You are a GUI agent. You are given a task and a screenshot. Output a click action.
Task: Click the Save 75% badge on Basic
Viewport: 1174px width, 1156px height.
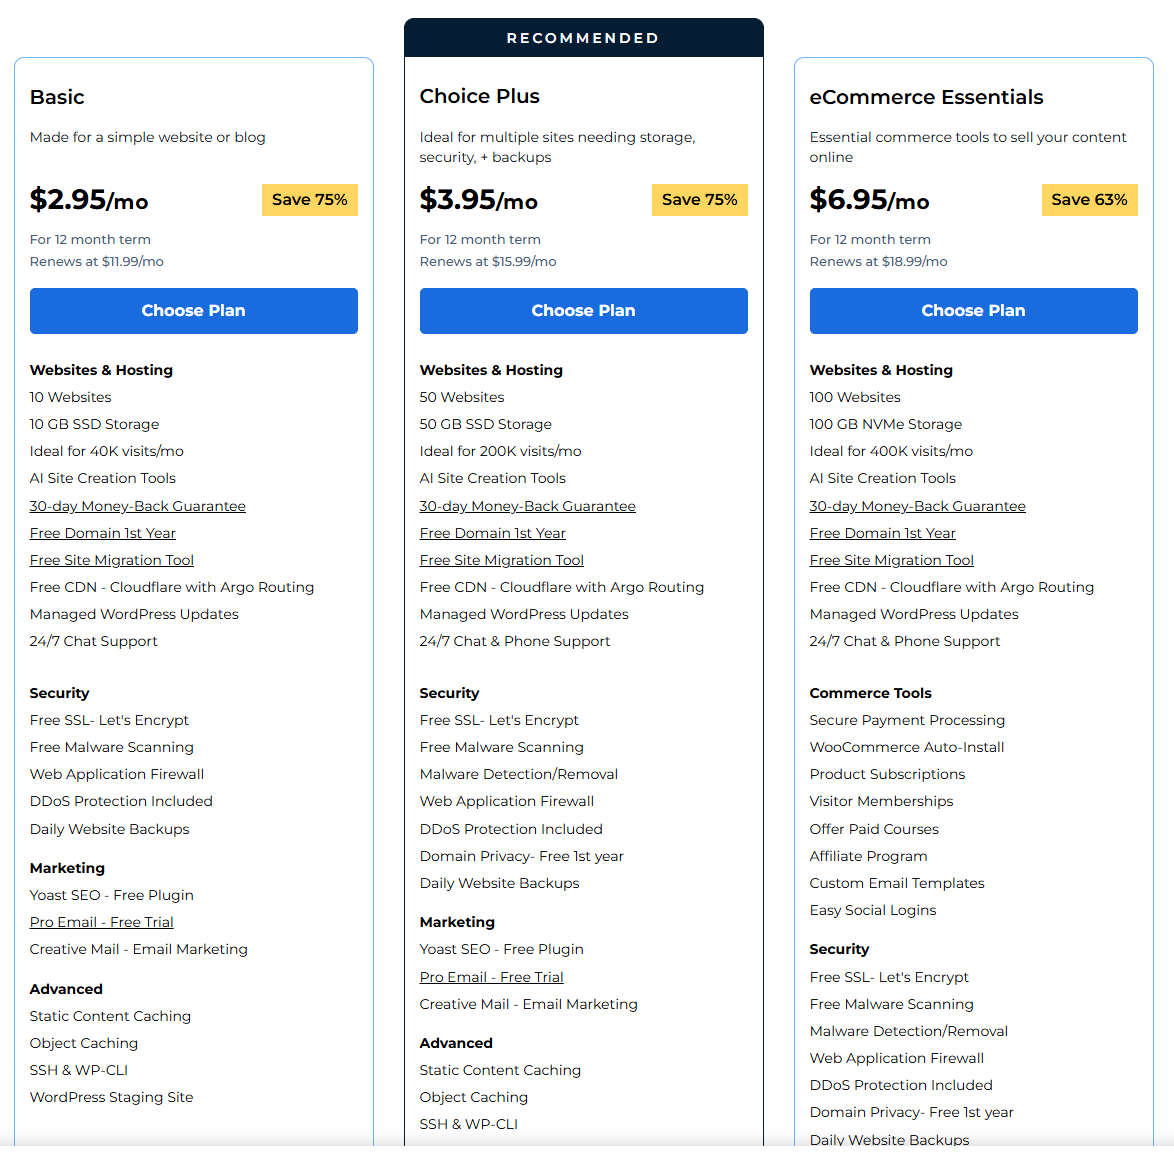[309, 200]
